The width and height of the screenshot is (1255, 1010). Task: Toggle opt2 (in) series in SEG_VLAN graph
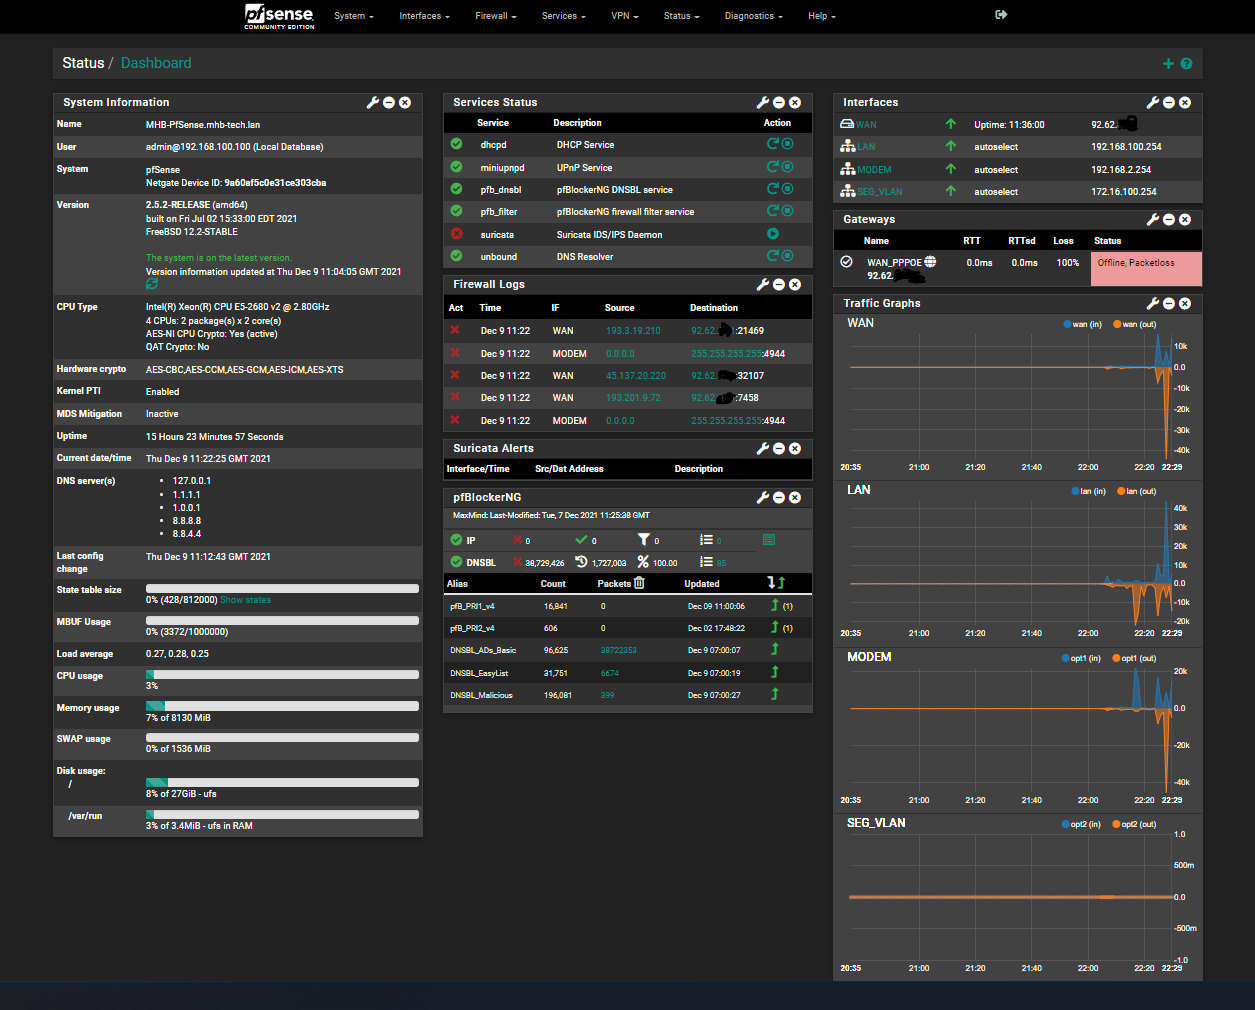1081,824
